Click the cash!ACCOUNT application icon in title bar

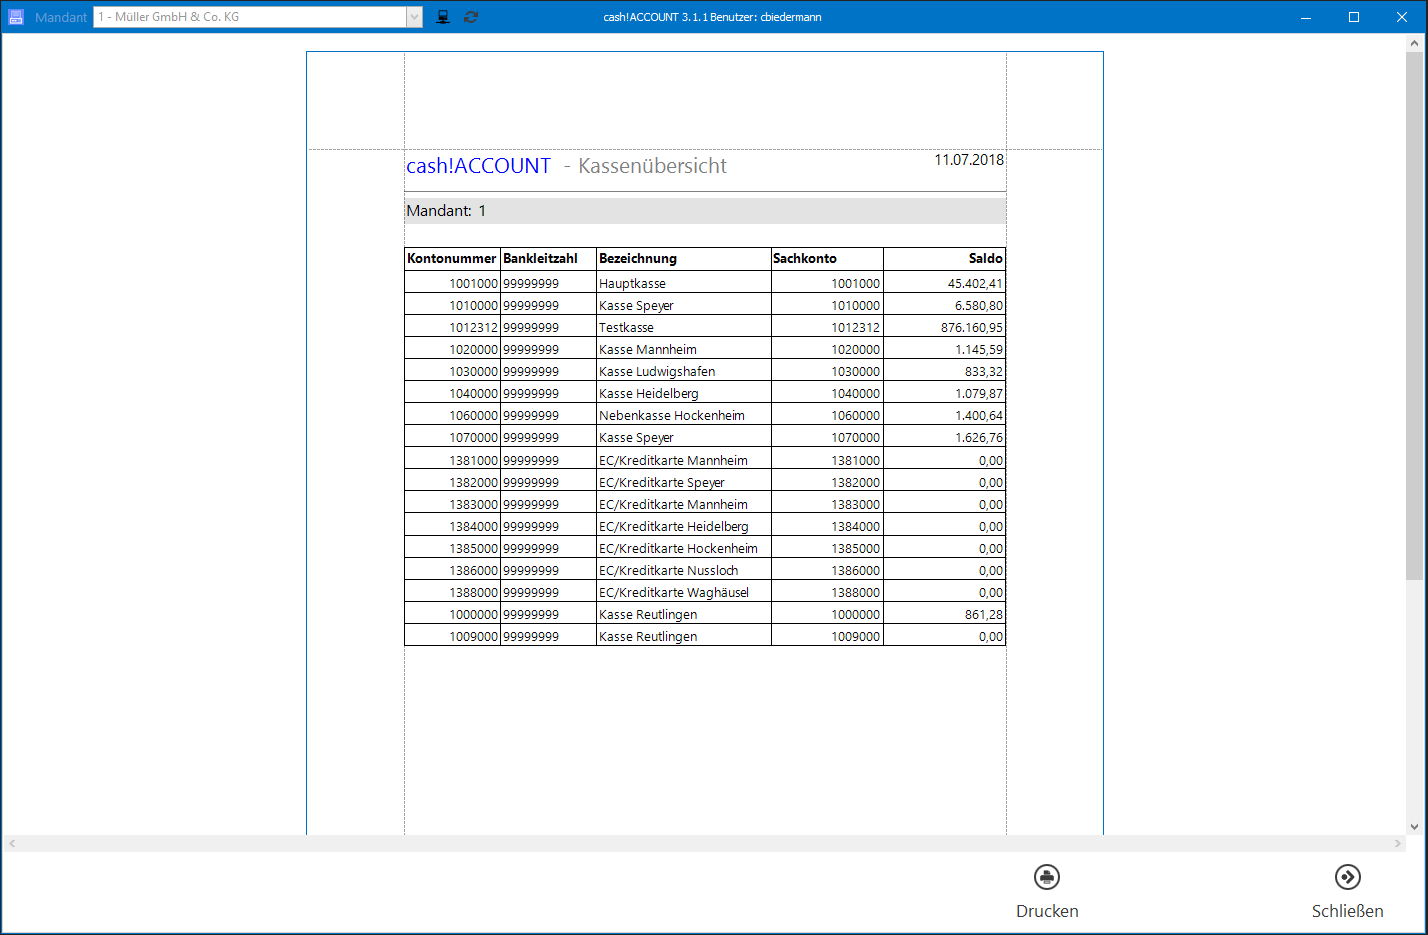pyautogui.click(x=16, y=17)
